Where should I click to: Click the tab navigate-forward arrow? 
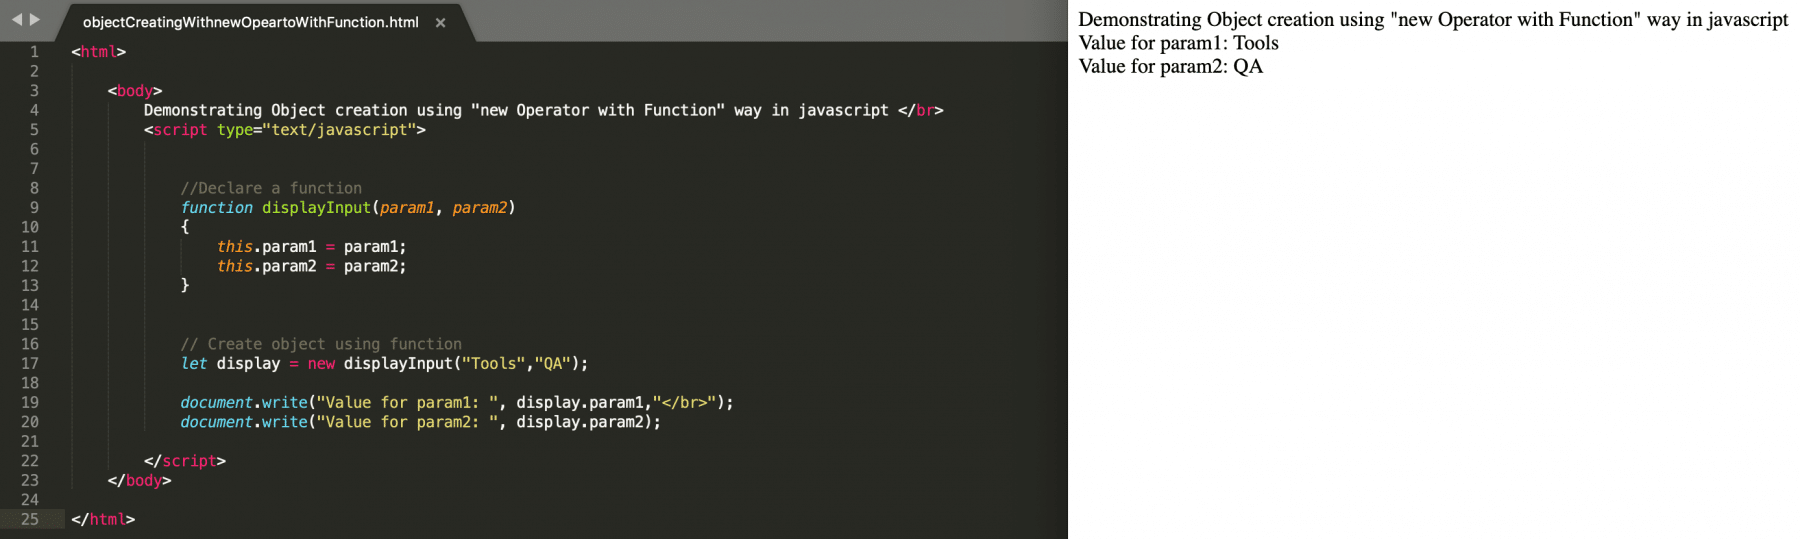pyautogui.click(x=35, y=19)
